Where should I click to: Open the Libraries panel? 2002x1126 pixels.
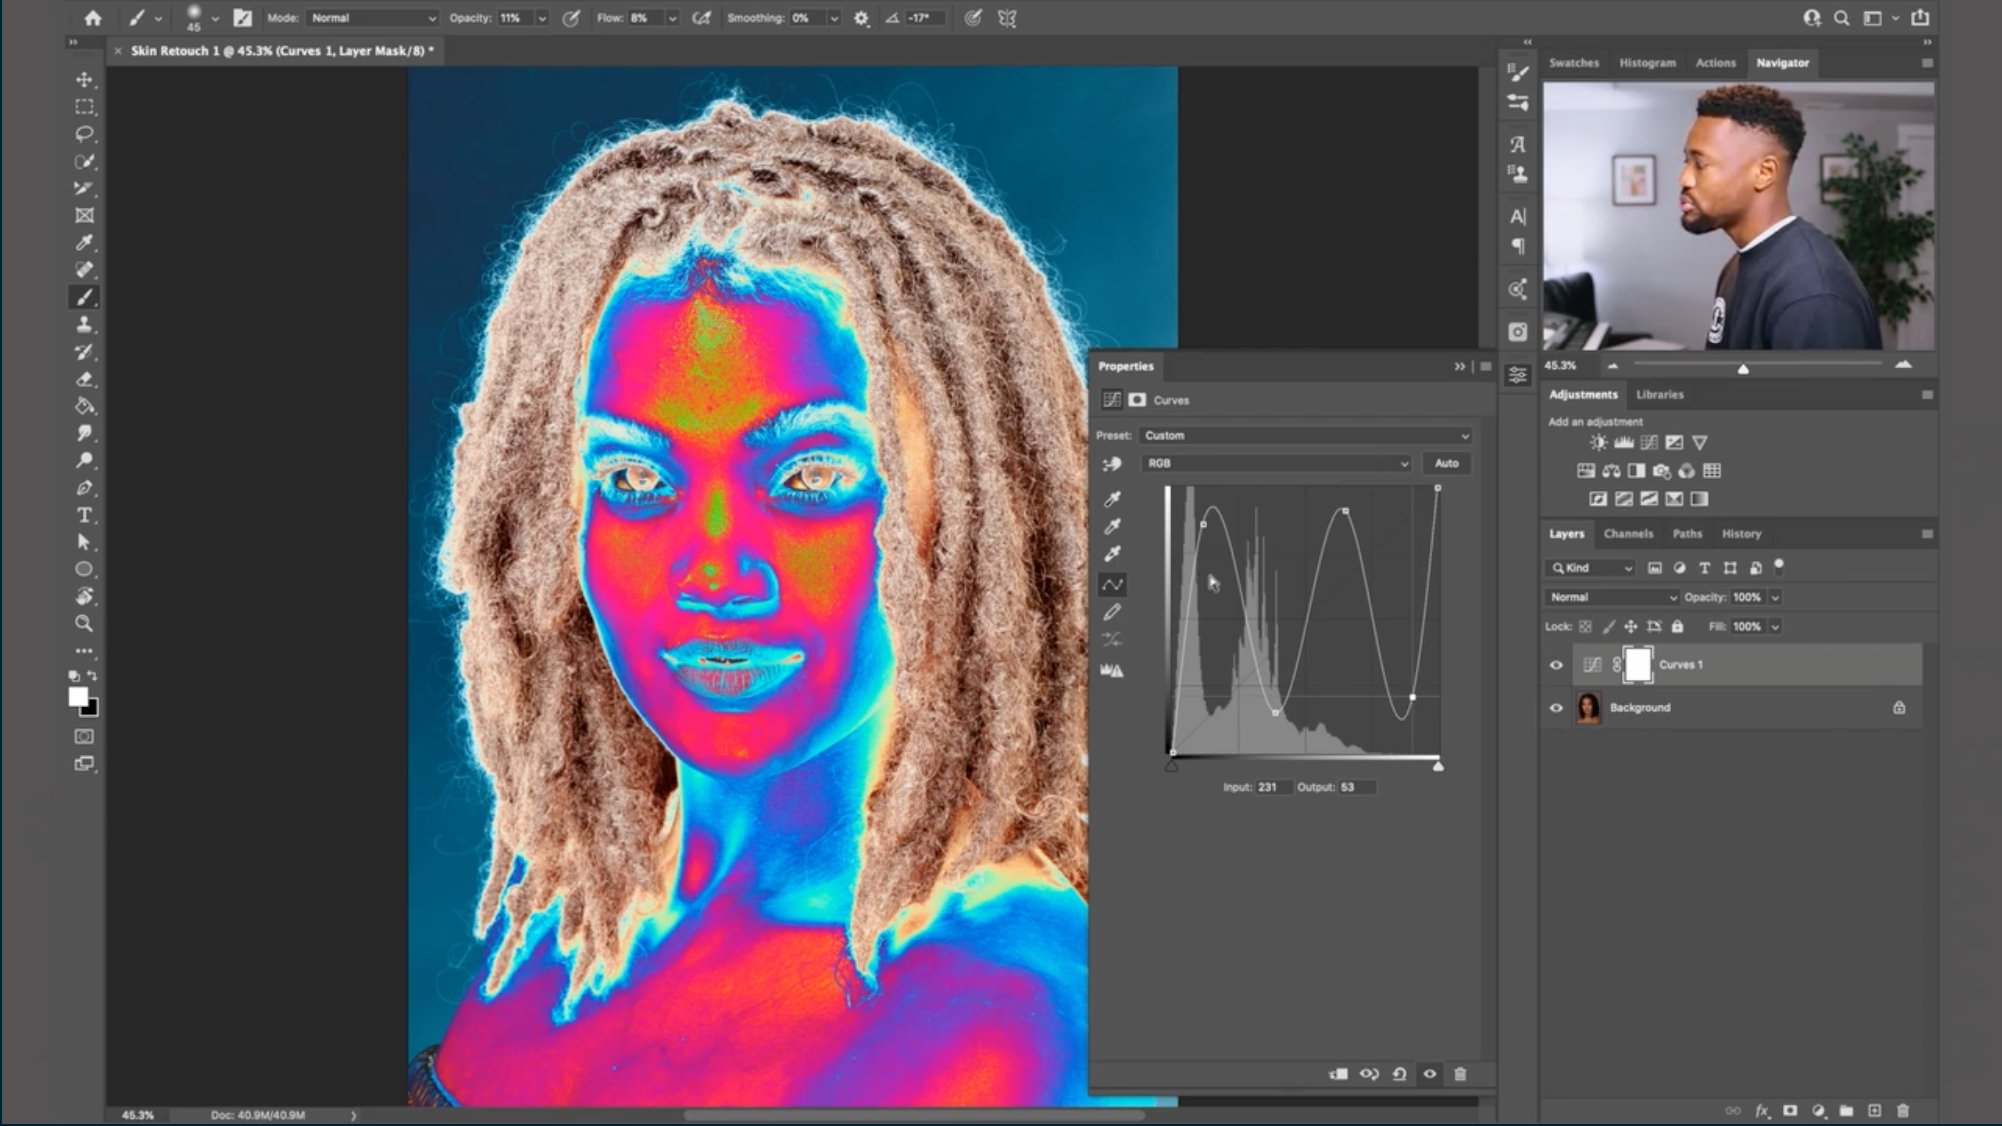[1660, 394]
